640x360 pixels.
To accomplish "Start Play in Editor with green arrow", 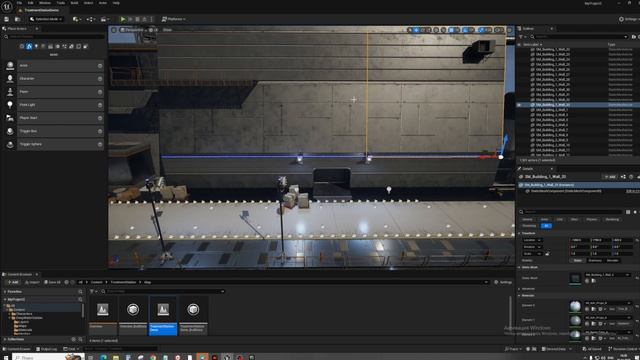I will 122,19.
